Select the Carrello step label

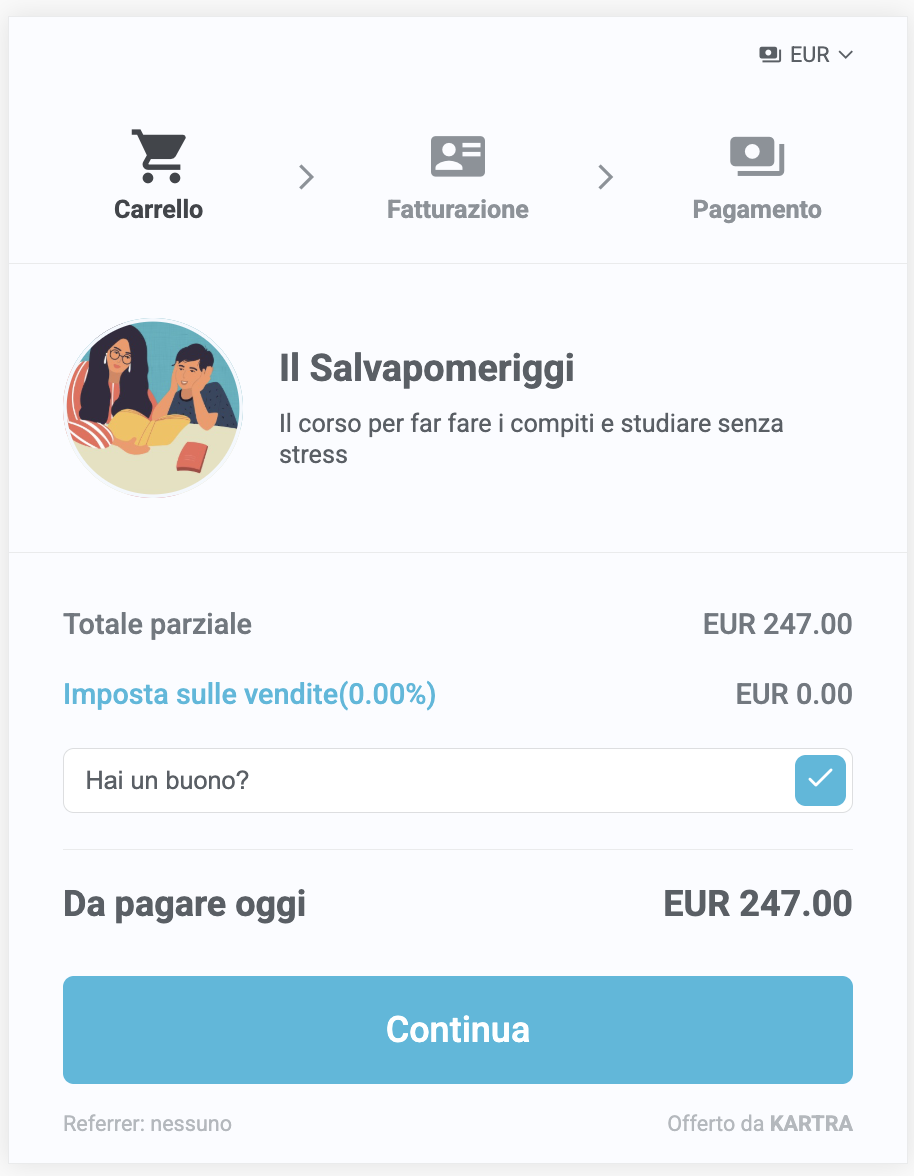coord(158,210)
